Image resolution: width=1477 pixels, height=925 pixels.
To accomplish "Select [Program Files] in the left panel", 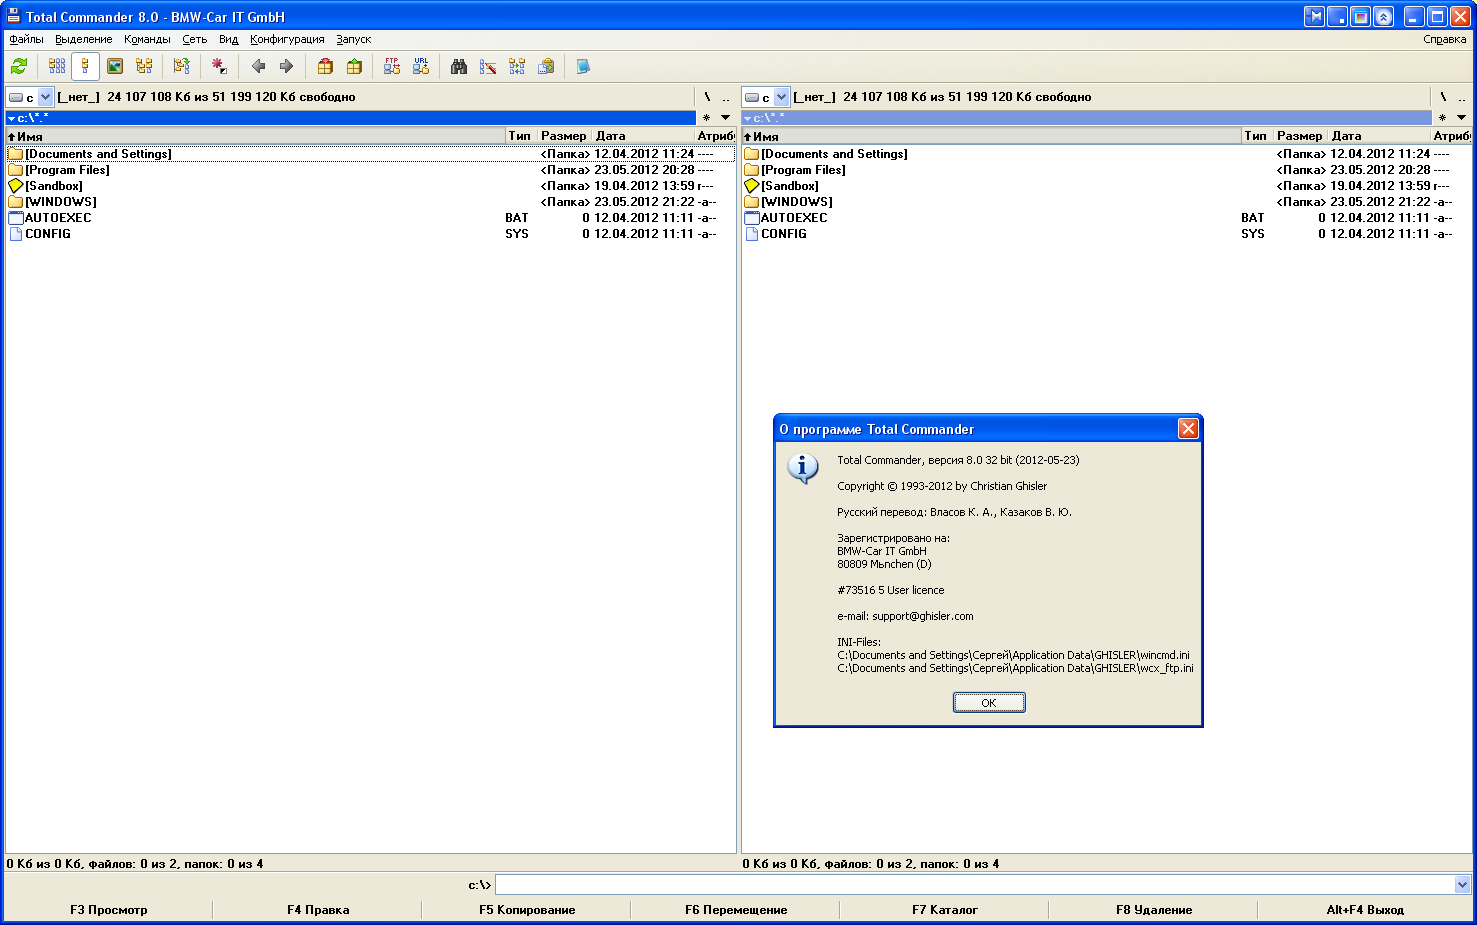I will pyautogui.click(x=370, y=170).
